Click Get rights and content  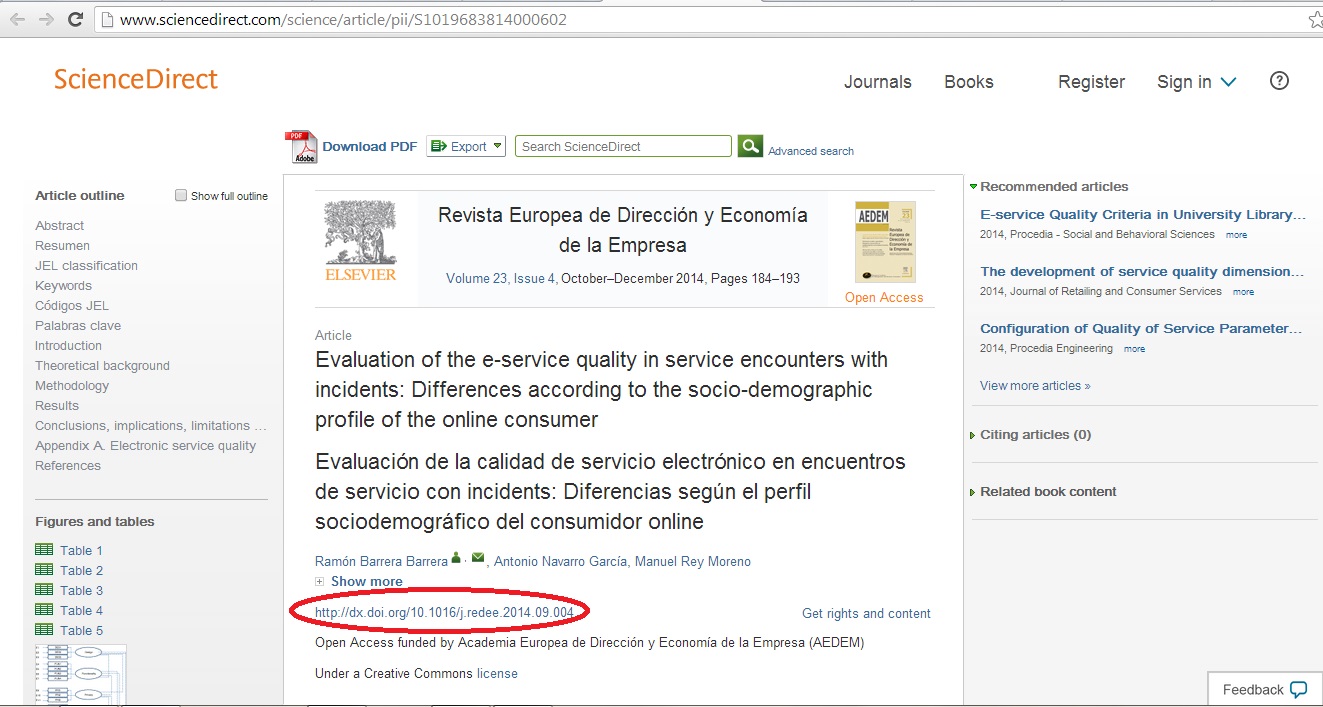pyautogui.click(x=866, y=613)
